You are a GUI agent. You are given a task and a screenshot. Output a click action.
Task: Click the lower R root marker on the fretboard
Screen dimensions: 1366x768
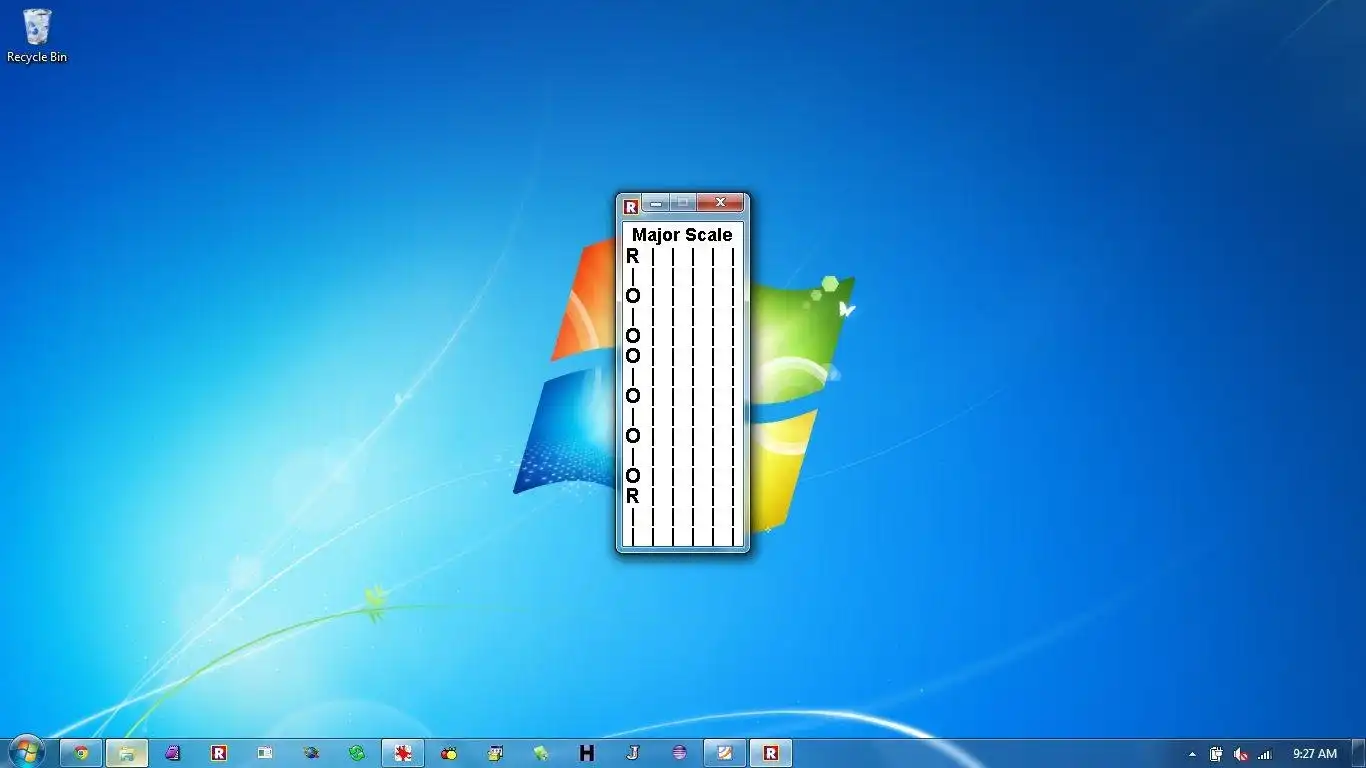pos(632,496)
